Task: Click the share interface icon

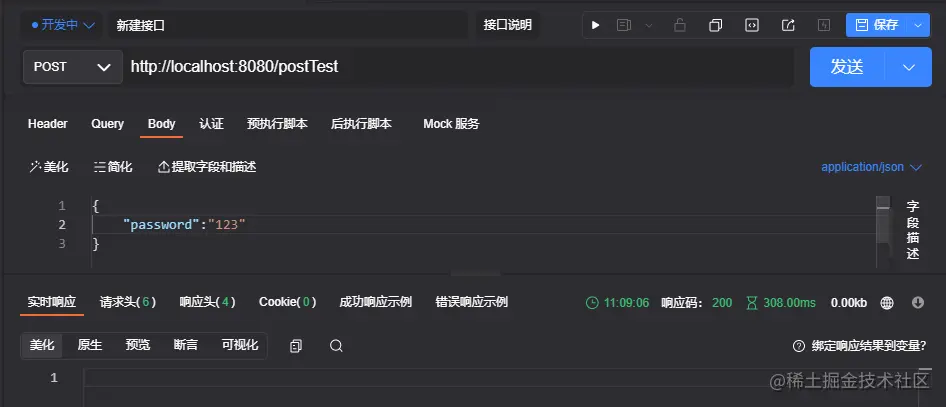Action: (788, 25)
